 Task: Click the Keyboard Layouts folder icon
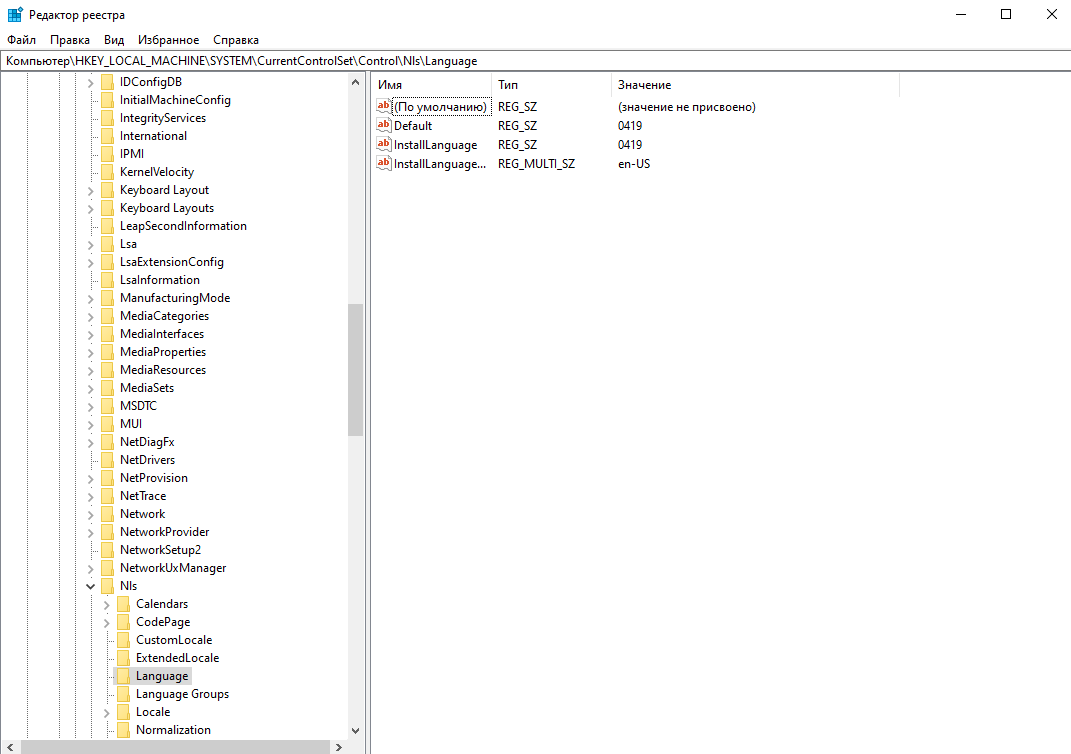(107, 208)
